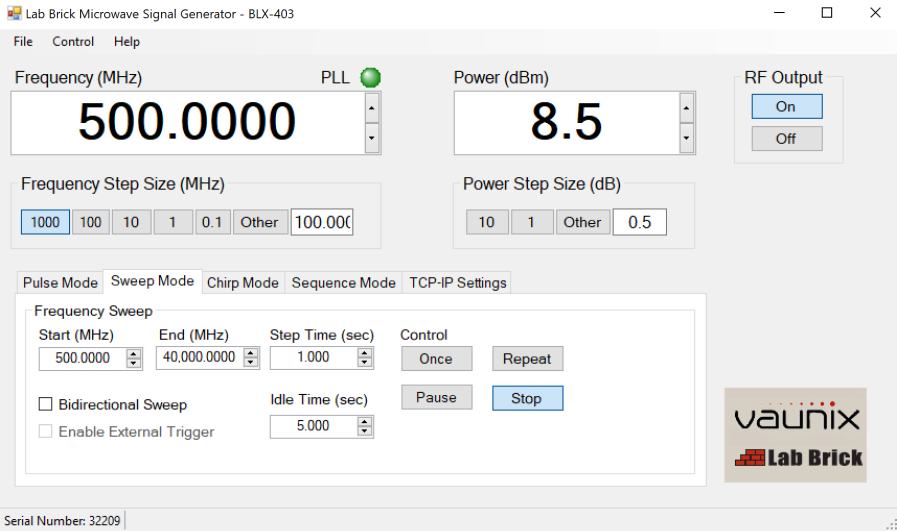The height and width of the screenshot is (531, 897).
Task: Decrement sweep End frequency spinner down
Action: pos(251,363)
